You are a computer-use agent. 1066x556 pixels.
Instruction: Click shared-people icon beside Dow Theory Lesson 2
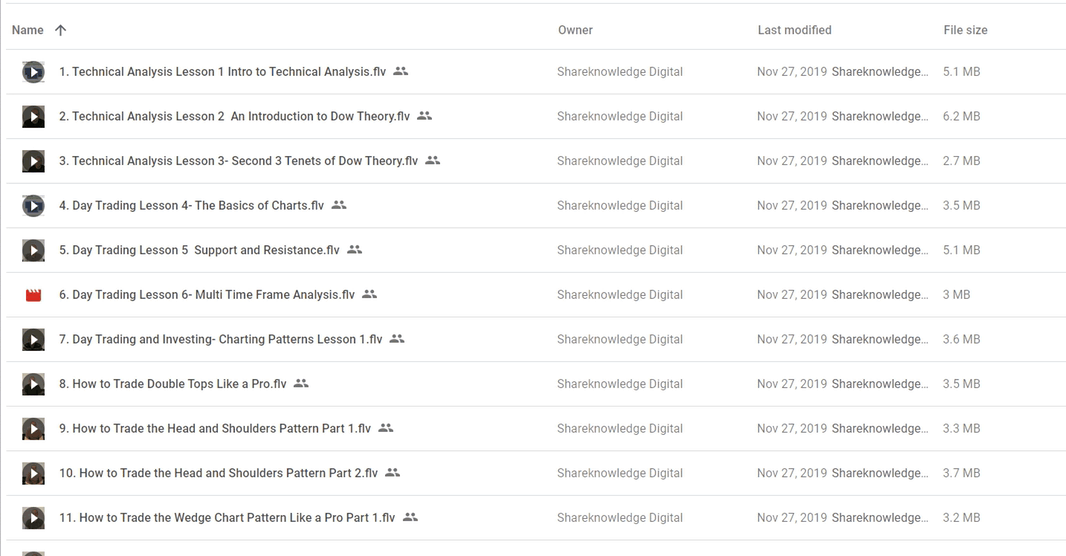pos(424,116)
